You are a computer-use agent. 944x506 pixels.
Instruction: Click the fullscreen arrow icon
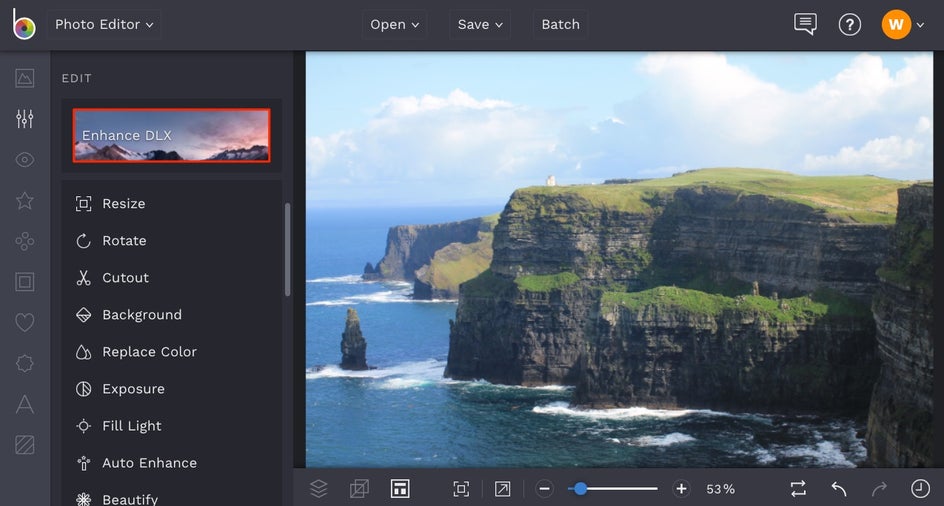(502, 489)
